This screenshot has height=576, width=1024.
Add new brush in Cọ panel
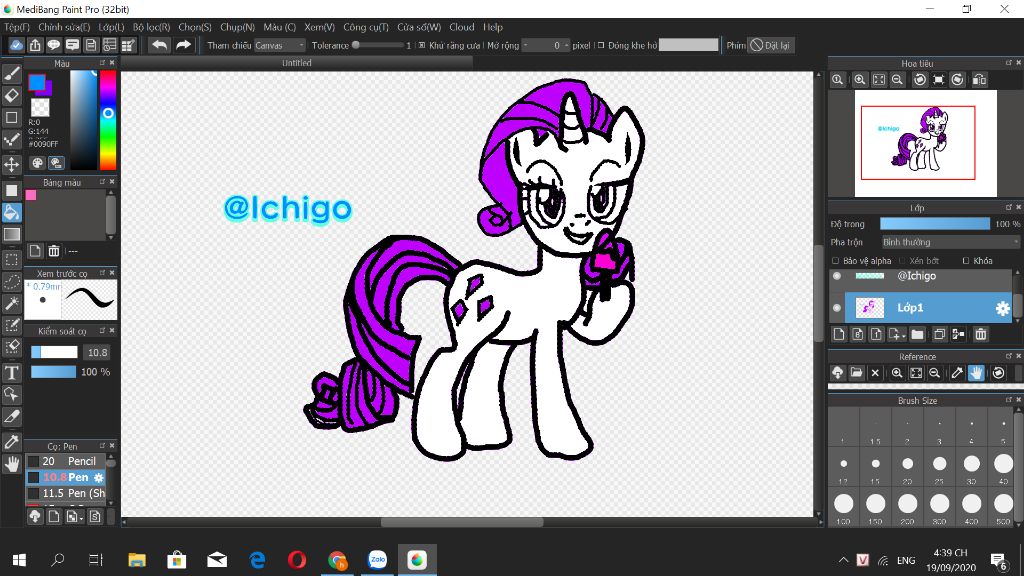pos(54,517)
